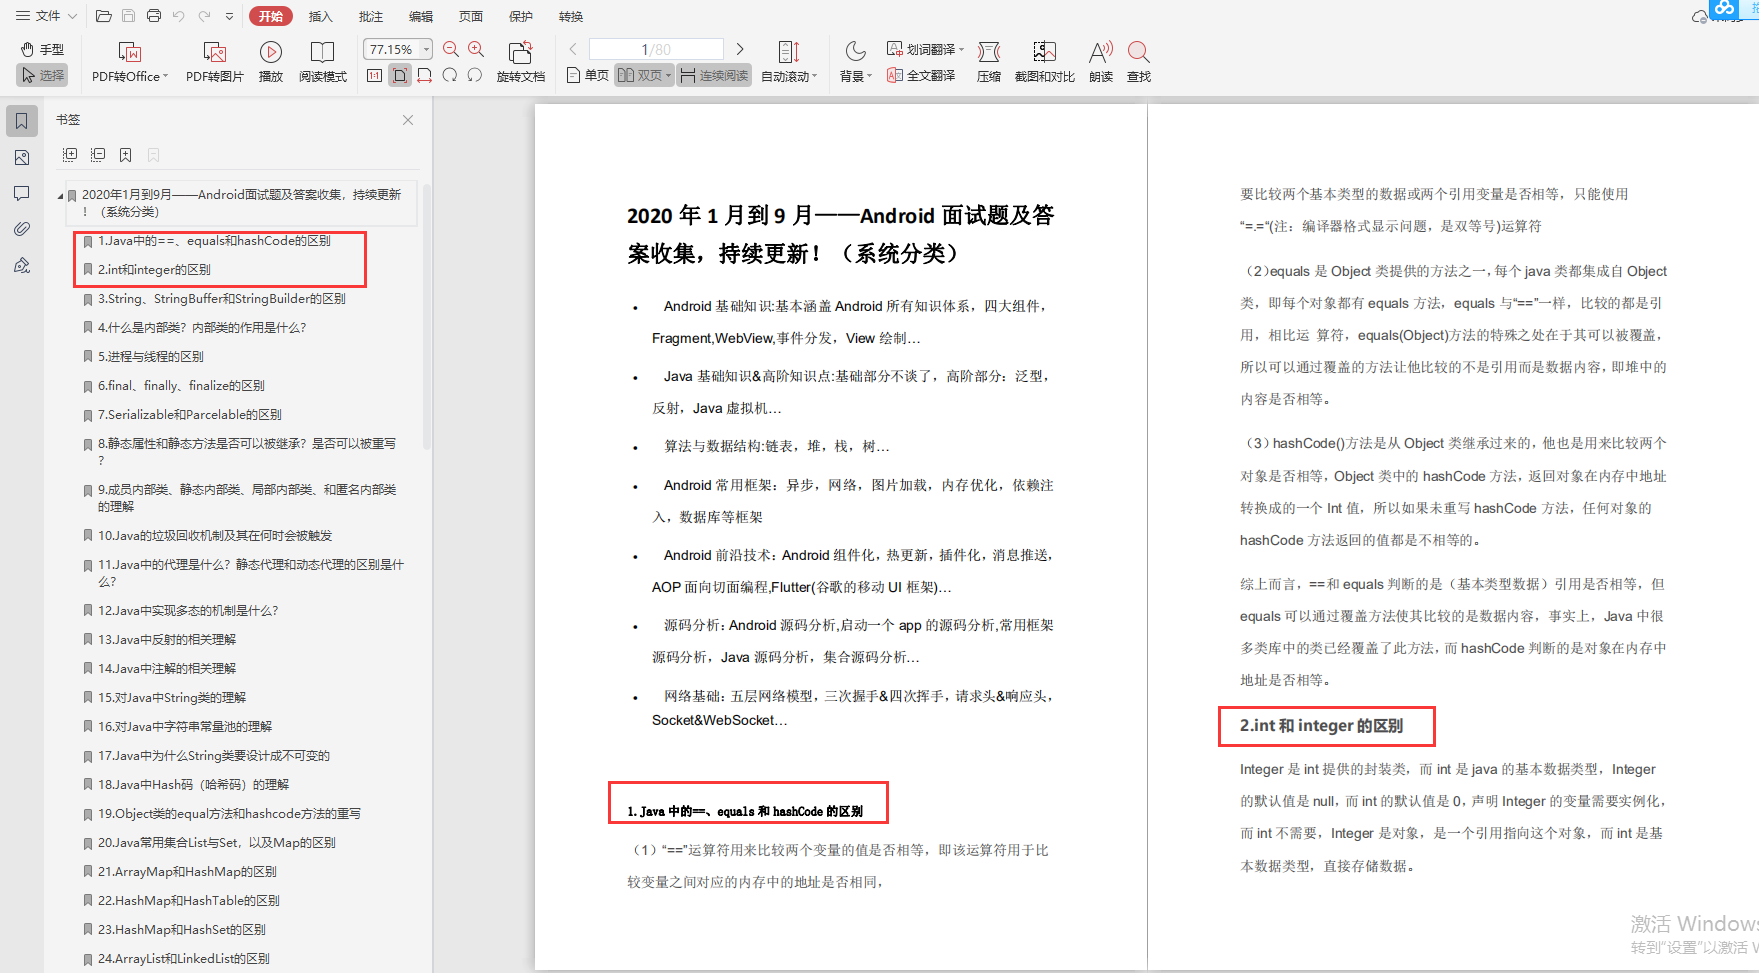Activate the 选择 select tool
Viewport: 1759px width, 973px height.
[x=42, y=75]
